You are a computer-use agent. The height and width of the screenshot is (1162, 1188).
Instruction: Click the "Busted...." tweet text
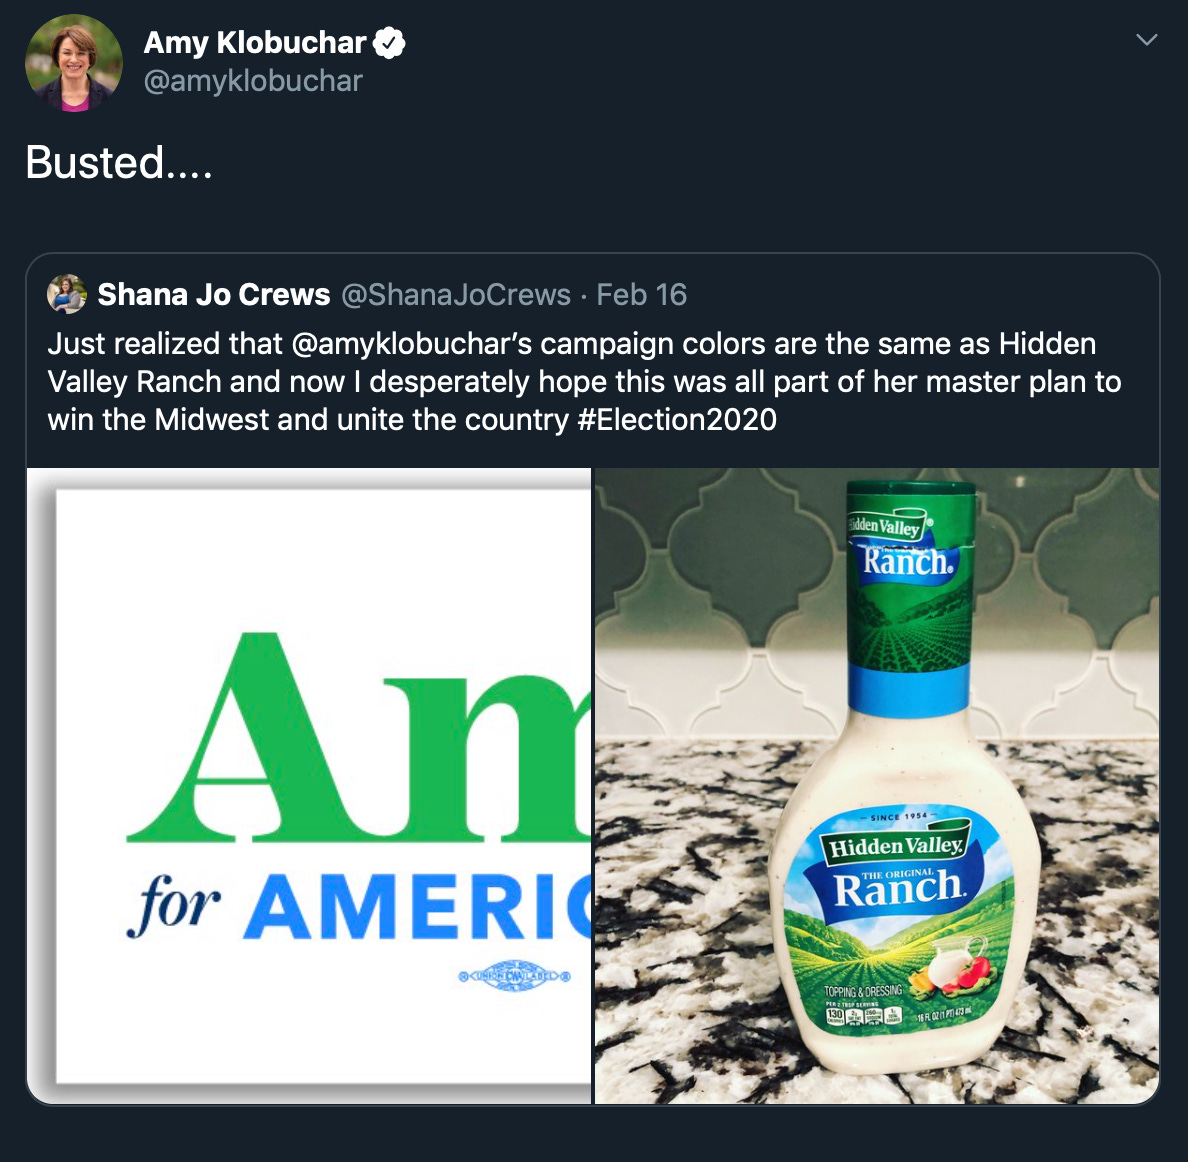[119, 163]
